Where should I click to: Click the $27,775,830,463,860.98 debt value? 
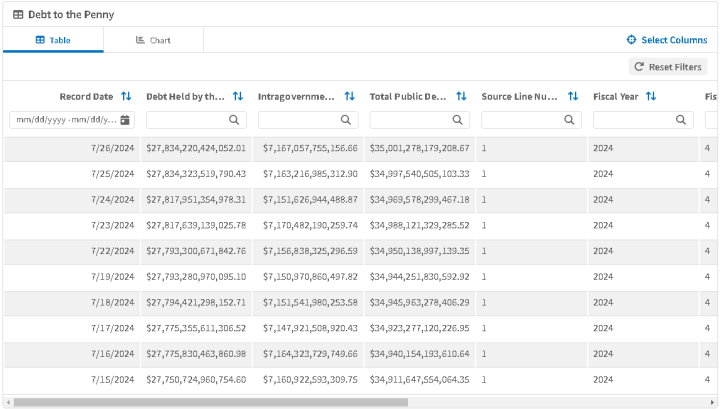point(196,354)
